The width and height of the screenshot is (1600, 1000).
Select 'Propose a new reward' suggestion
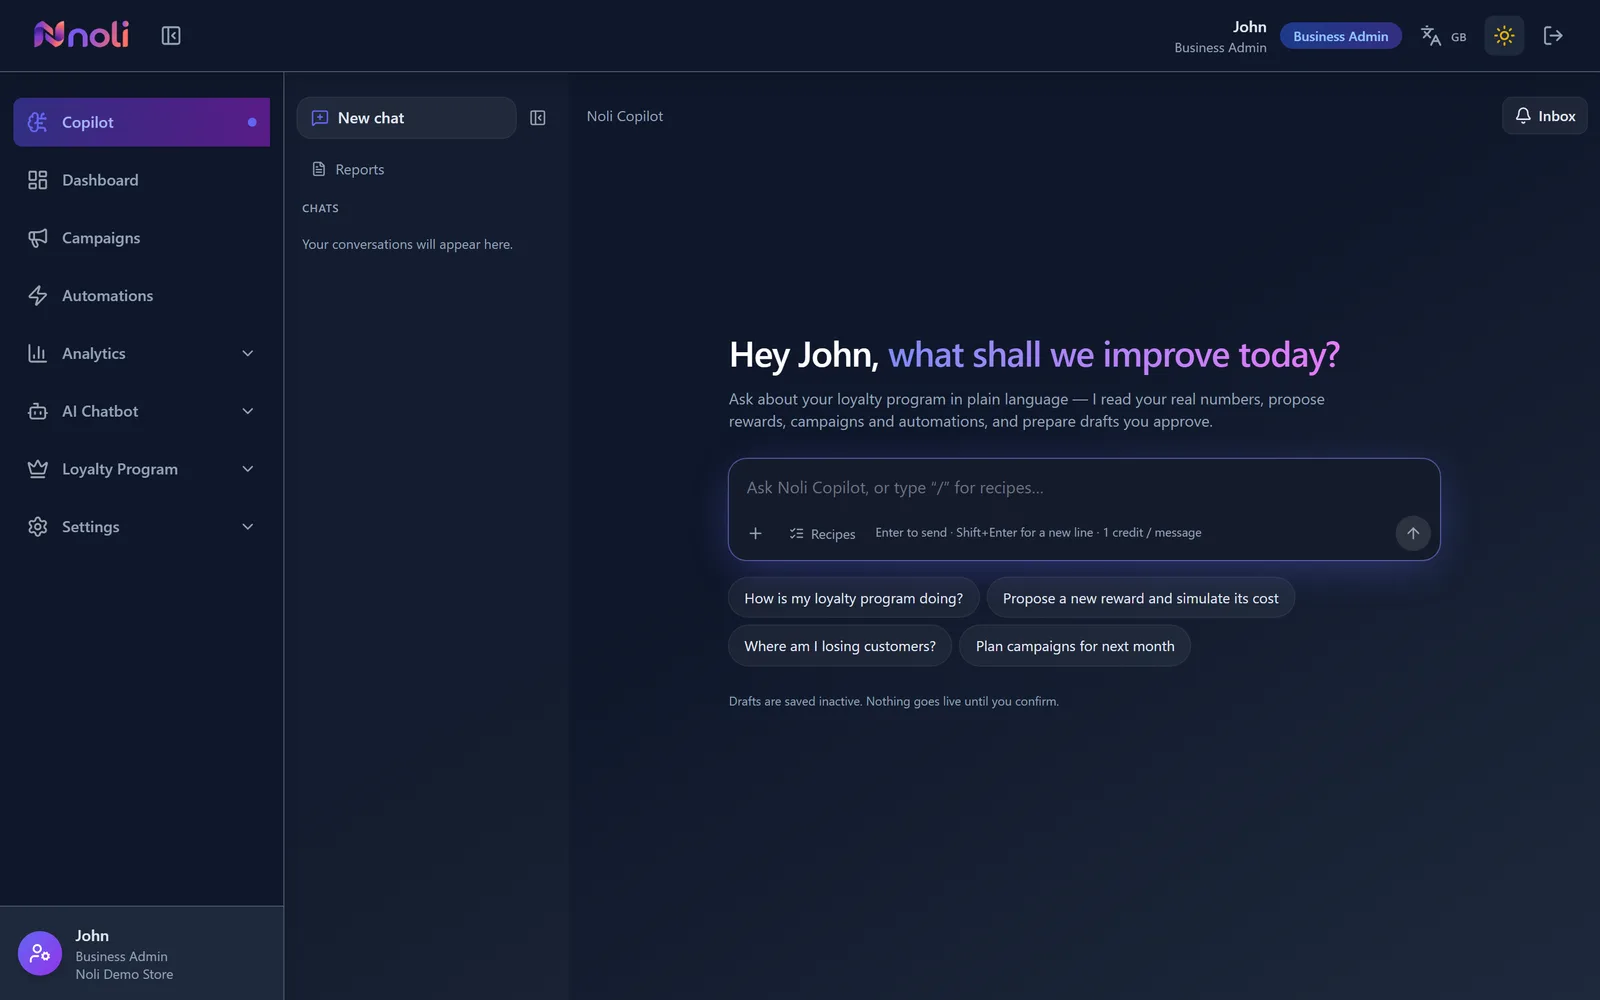click(1141, 598)
